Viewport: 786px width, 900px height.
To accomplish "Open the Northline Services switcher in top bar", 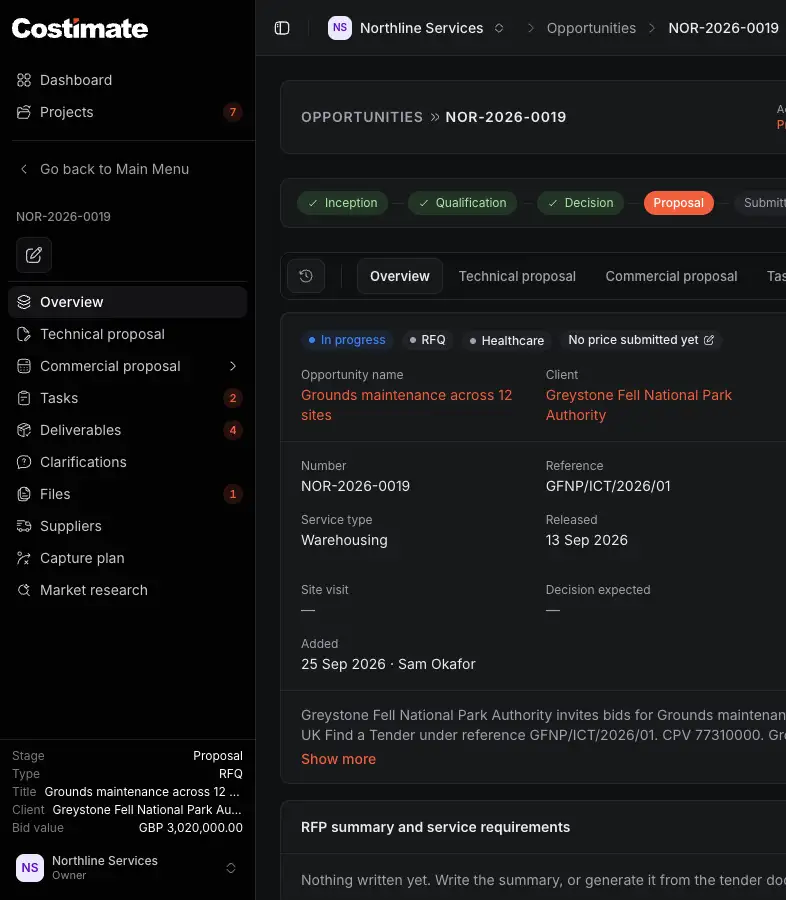I will 416,28.
